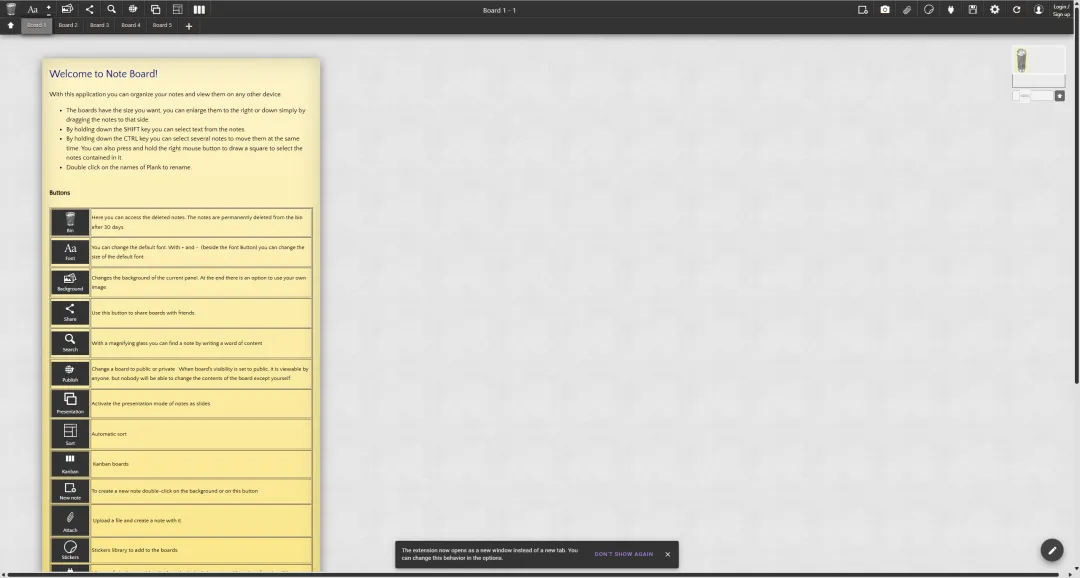Activate presentation mode from the toolbar
Image resolution: width=1080 pixels, height=578 pixels.
point(155,10)
